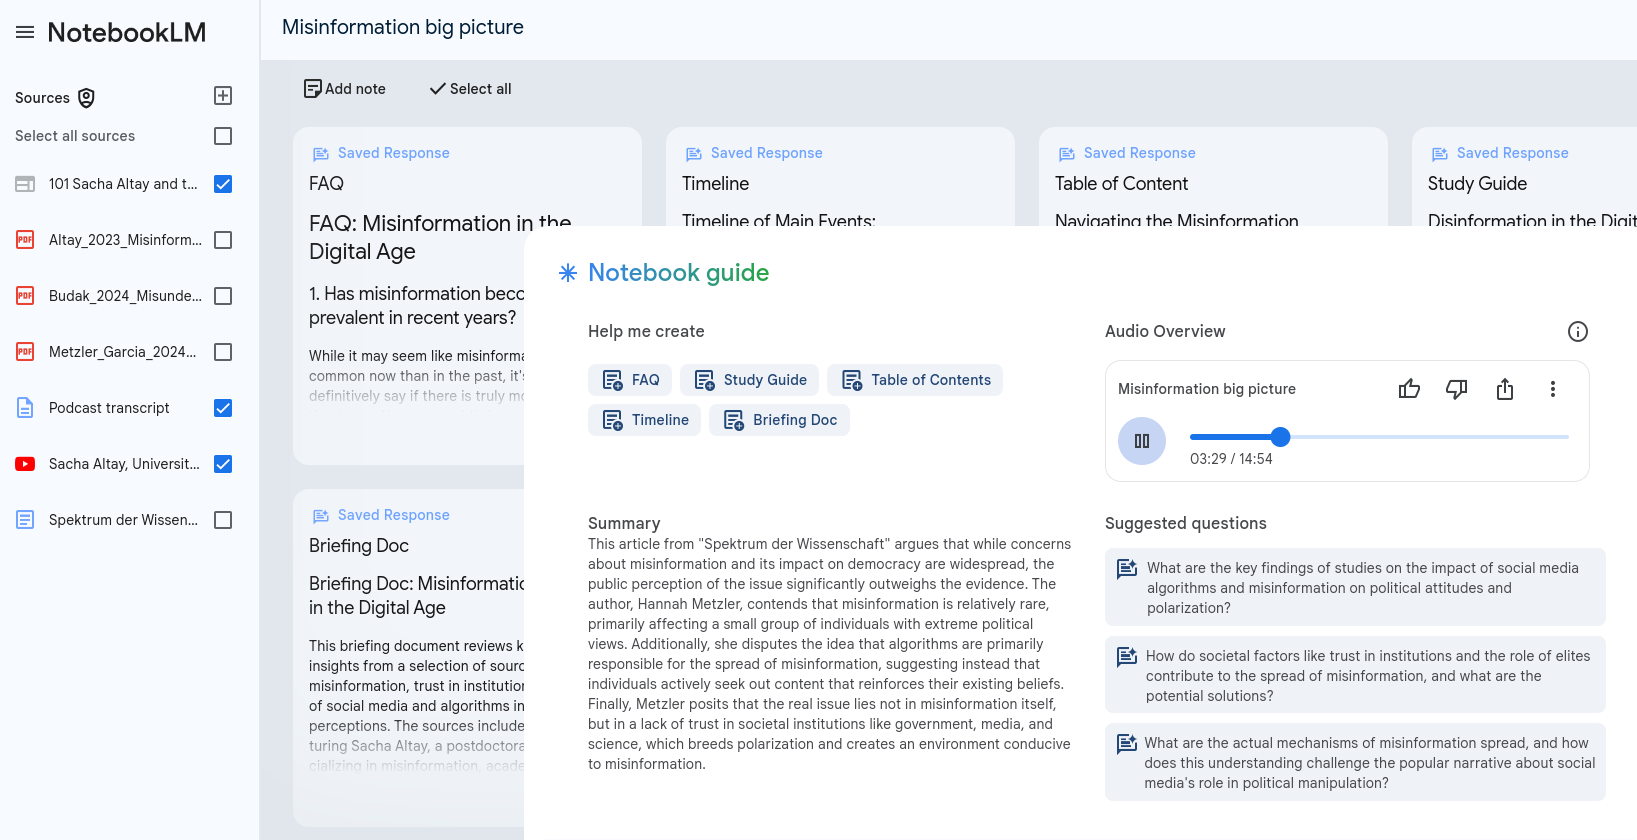Give the audio overview a thumbs up
The image size is (1637, 840).
[1409, 389]
